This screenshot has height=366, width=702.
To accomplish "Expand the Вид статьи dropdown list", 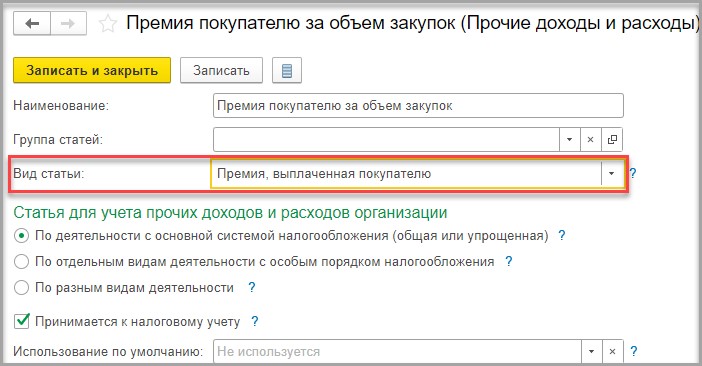I will pos(612,174).
